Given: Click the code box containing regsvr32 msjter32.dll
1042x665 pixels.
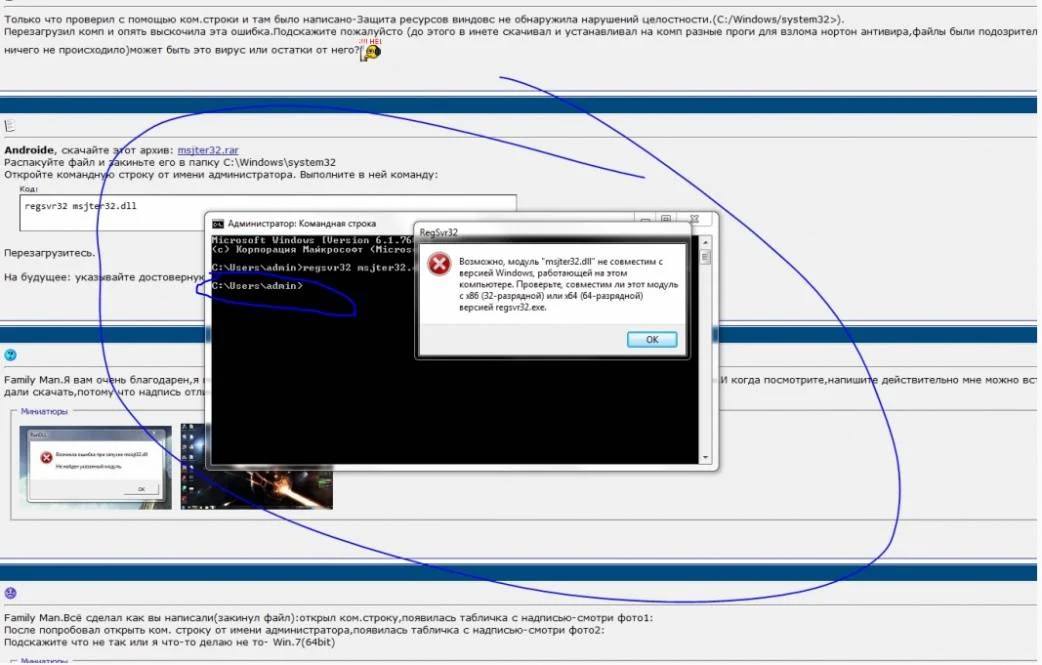Looking at the screenshot, I should click(268, 213).
